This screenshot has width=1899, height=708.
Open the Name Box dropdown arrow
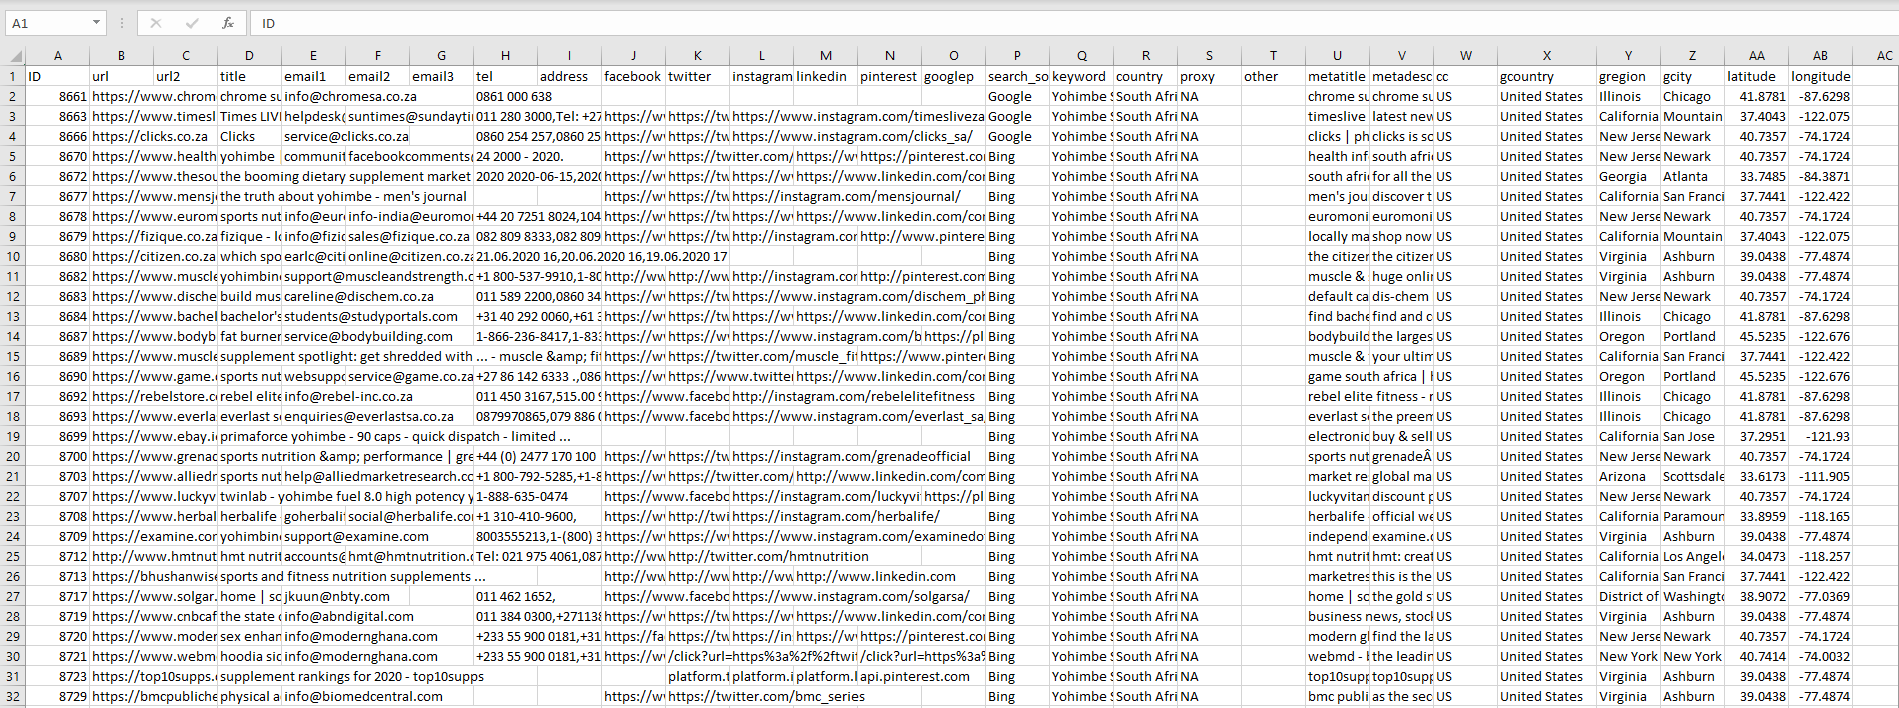pos(97,23)
